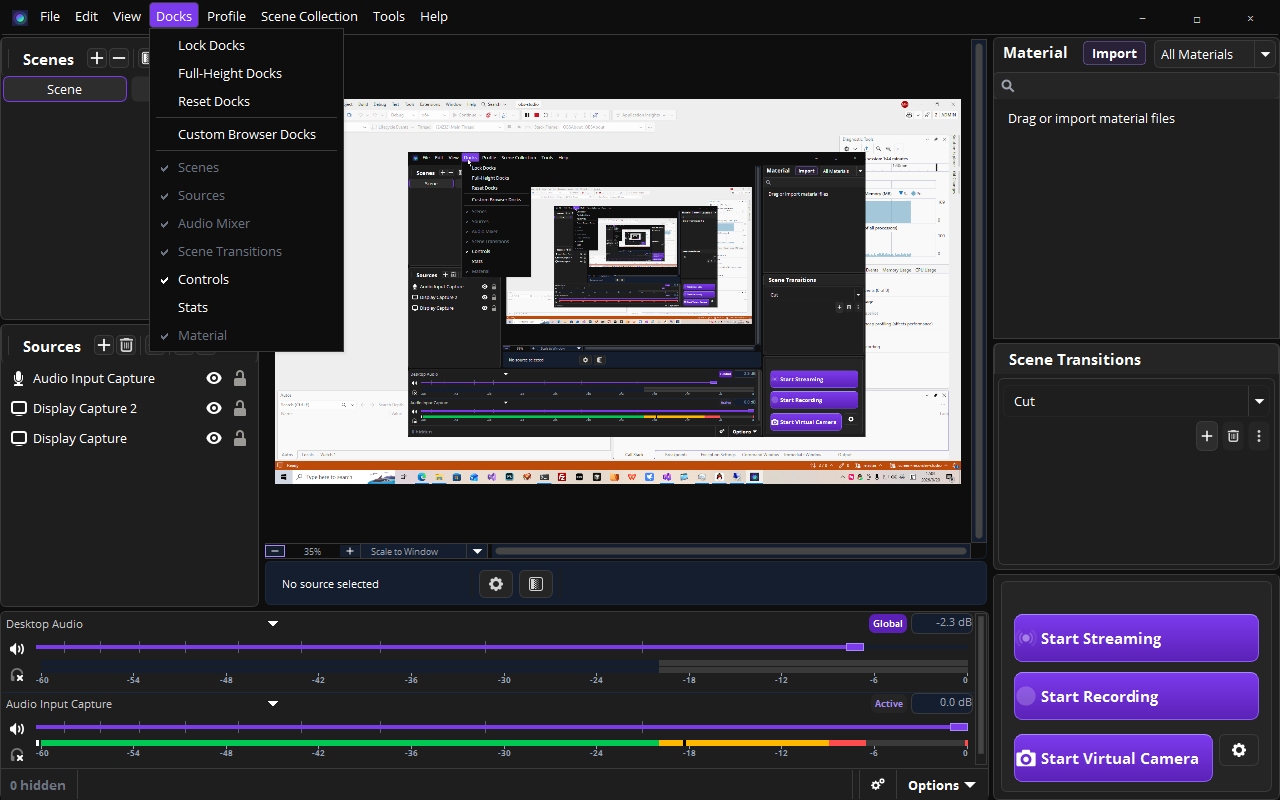
Task: Click Start Virtual Camera
Action: tap(1113, 758)
